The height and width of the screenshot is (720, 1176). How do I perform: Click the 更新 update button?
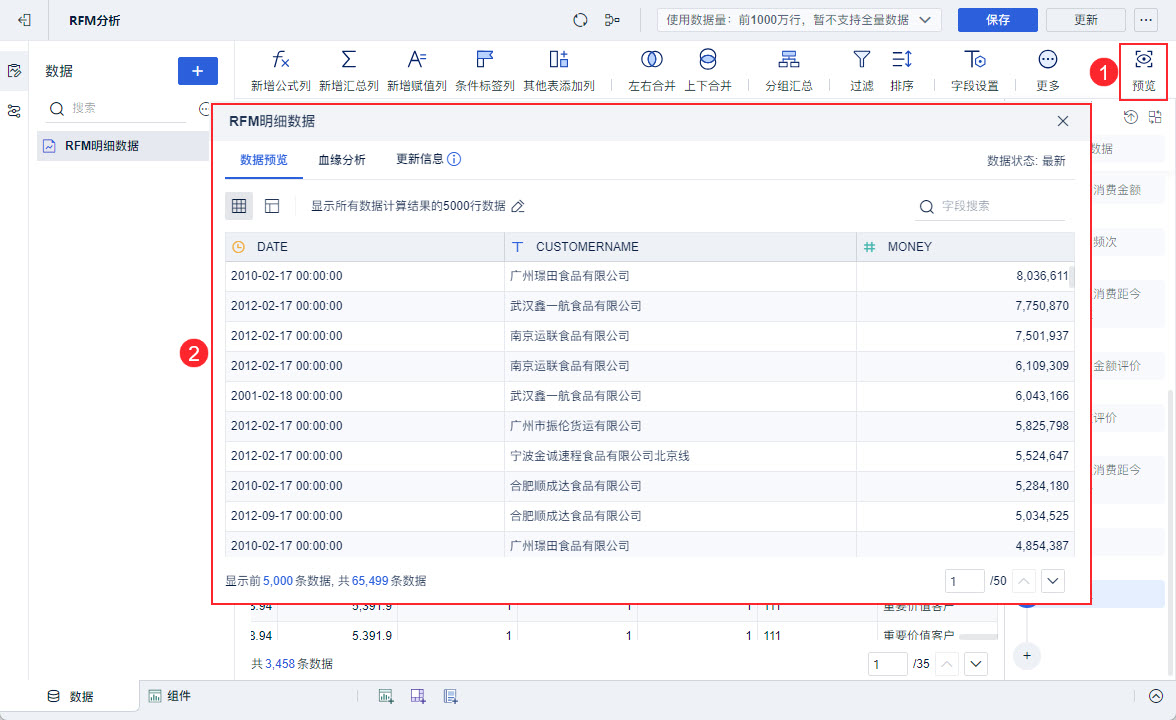pyautogui.click(x=1085, y=20)
